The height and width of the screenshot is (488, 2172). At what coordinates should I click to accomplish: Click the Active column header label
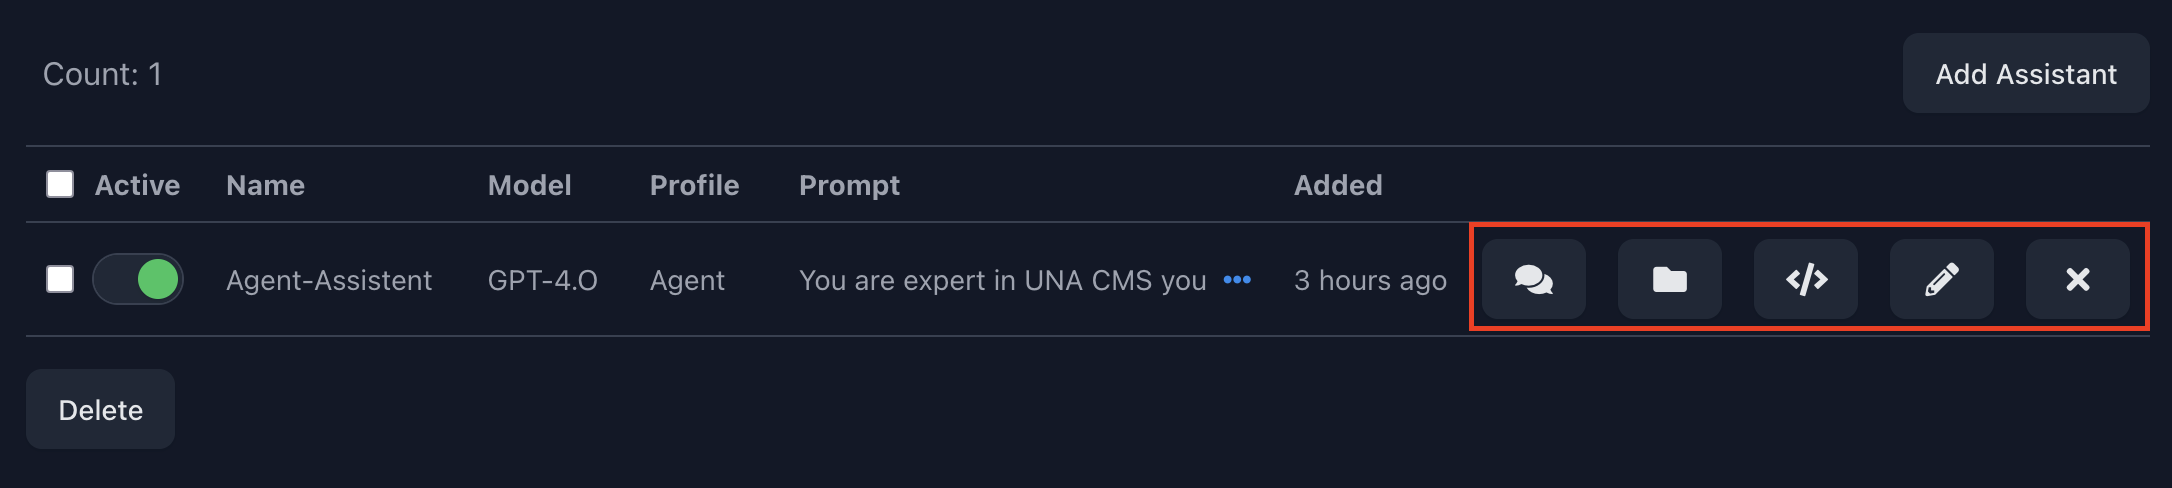[x=137, y=185]
